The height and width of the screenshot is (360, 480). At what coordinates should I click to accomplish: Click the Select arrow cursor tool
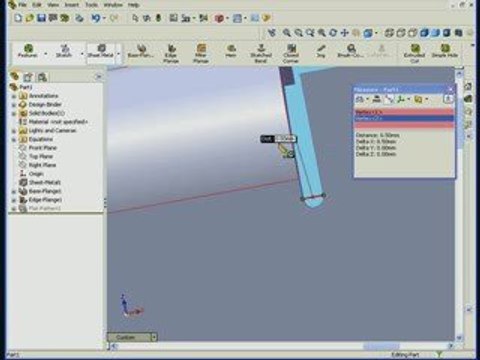pos(135,18)
